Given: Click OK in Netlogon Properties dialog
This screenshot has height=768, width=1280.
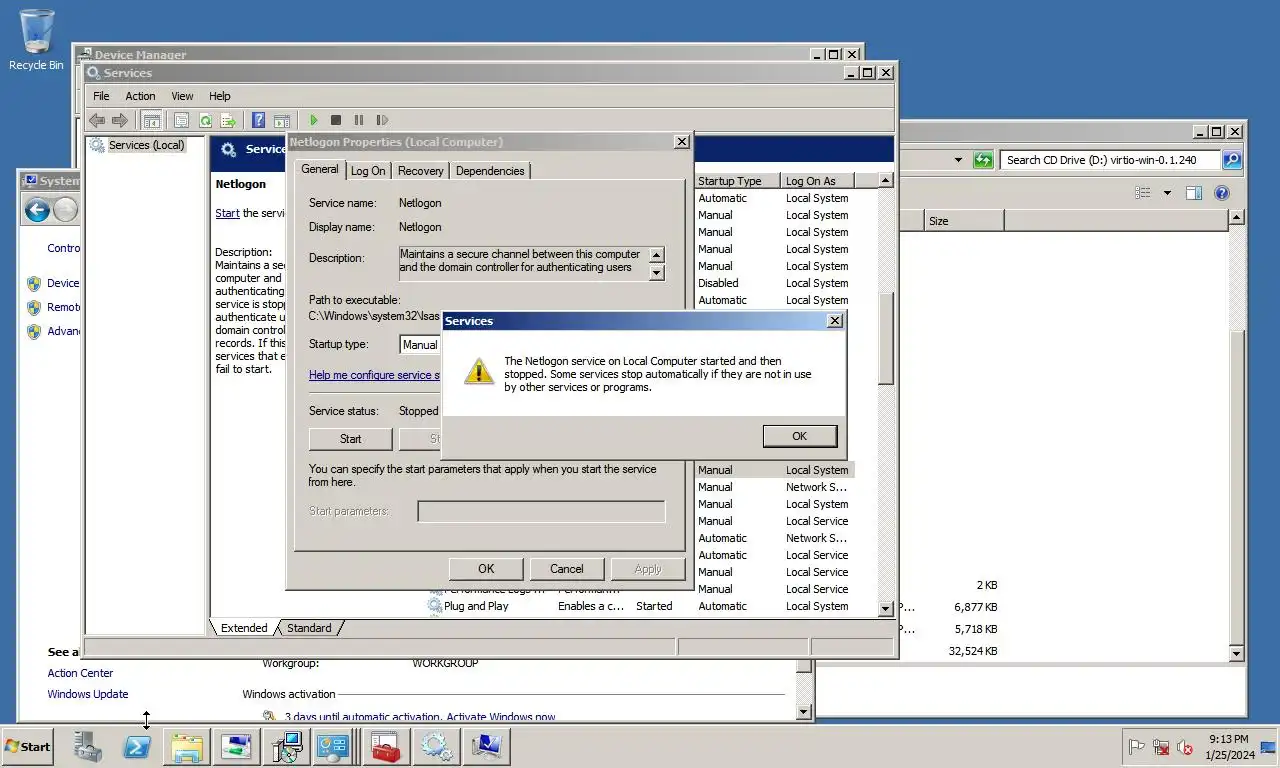Looking at the screenshot, I should coord(486,569).
